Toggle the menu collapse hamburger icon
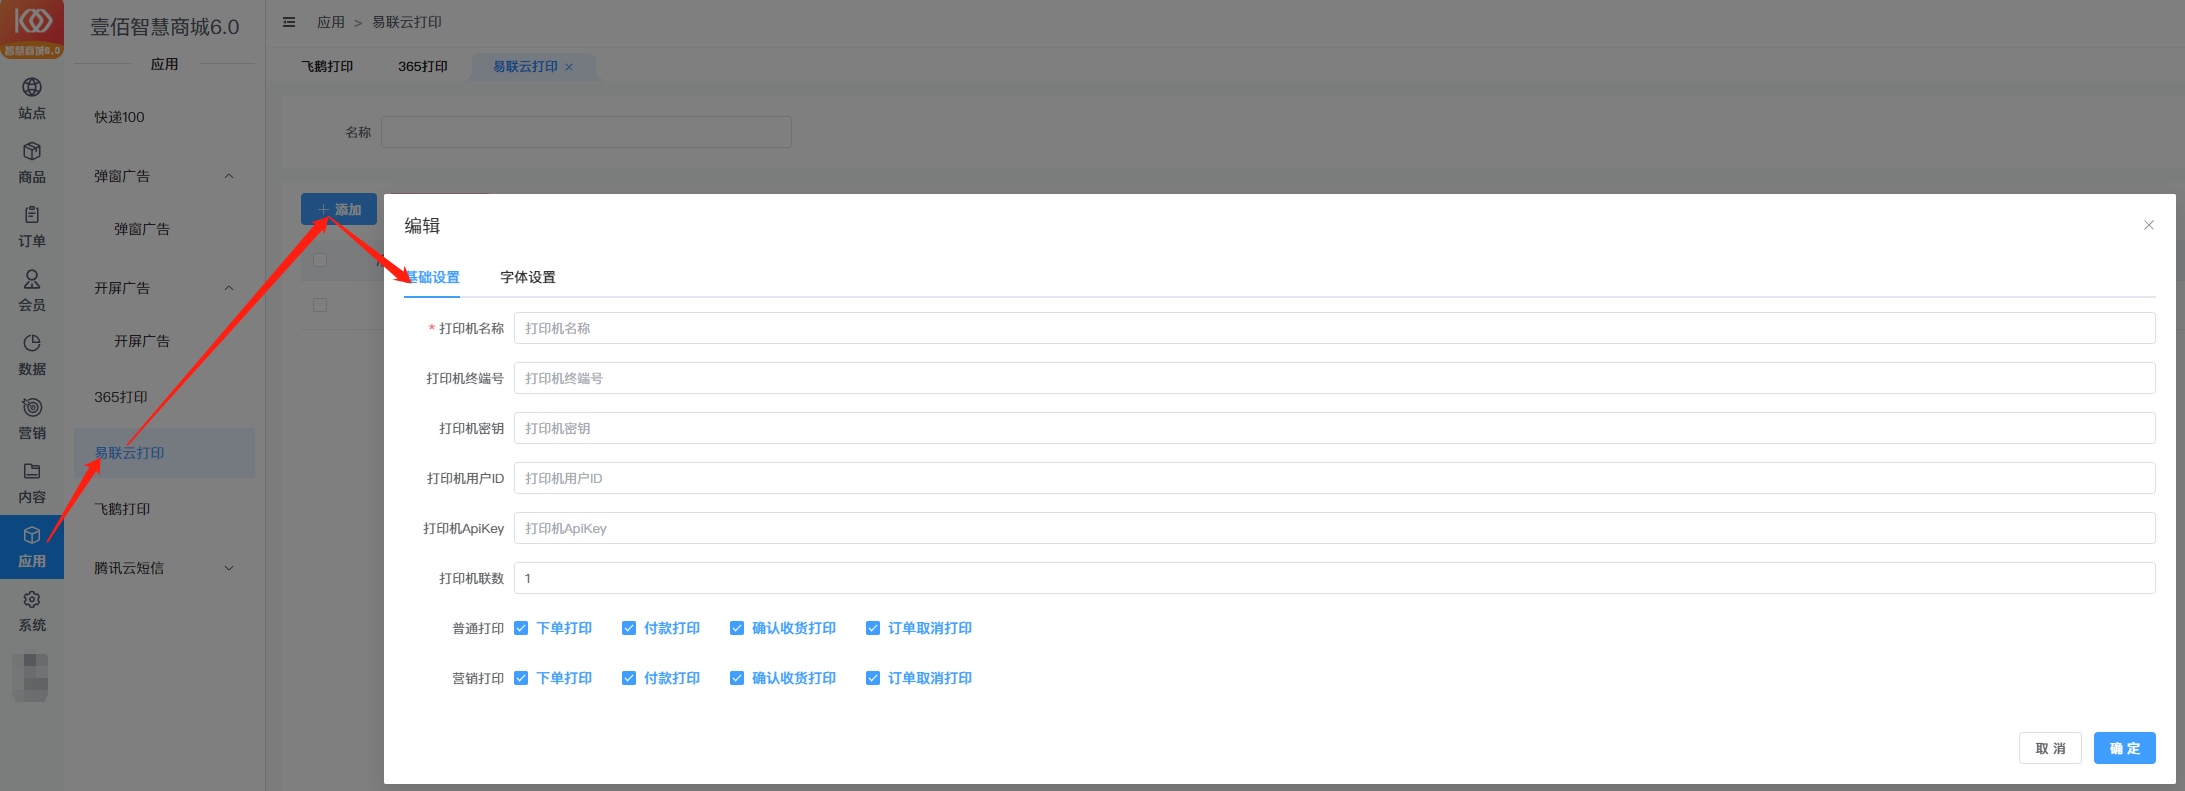The height and width of the screenshot is (791, 2185). [289, 22]
